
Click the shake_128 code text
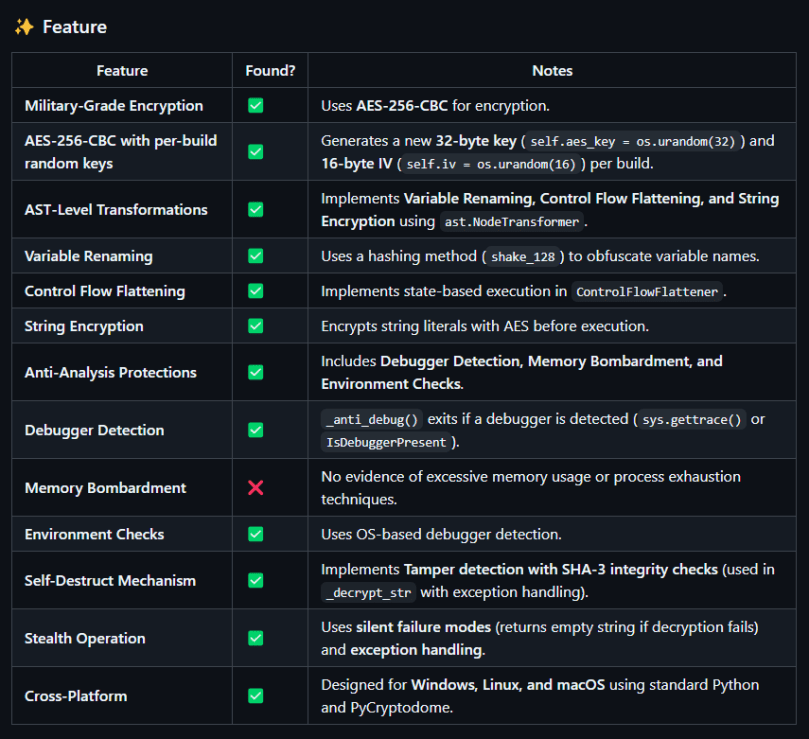click(x=524, y=257)
